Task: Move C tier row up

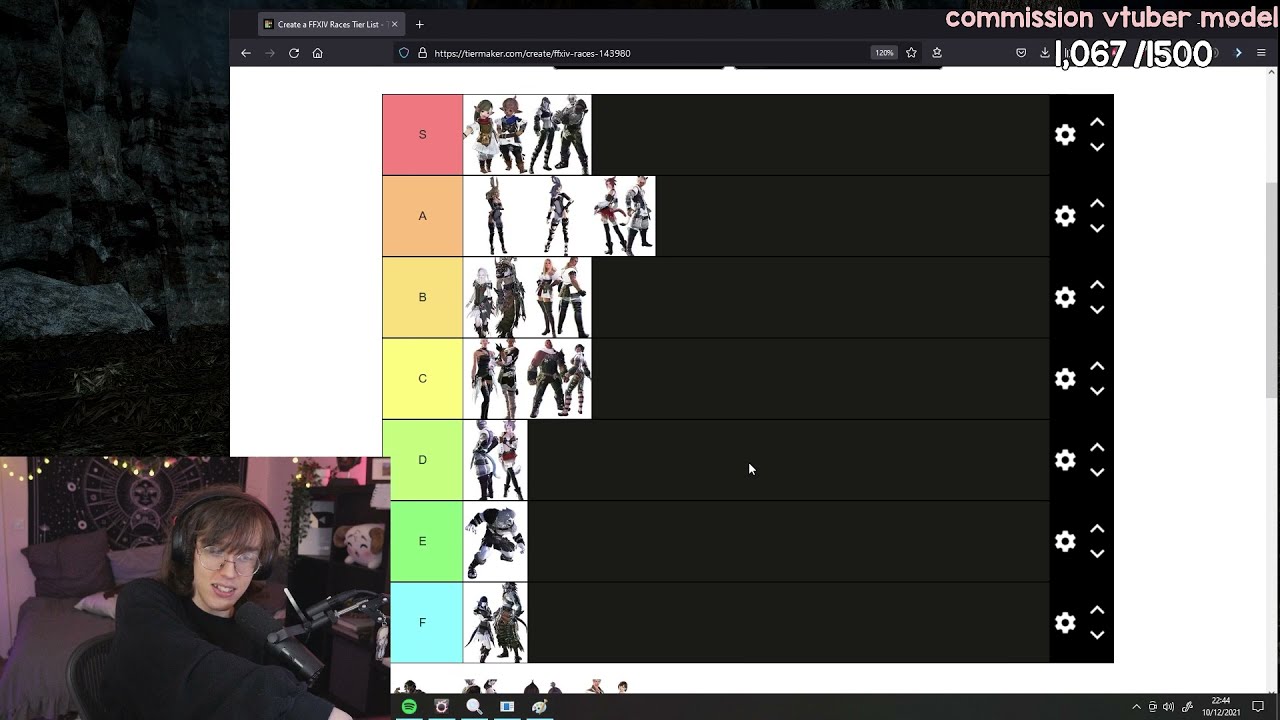Action: pos(1097,366)
